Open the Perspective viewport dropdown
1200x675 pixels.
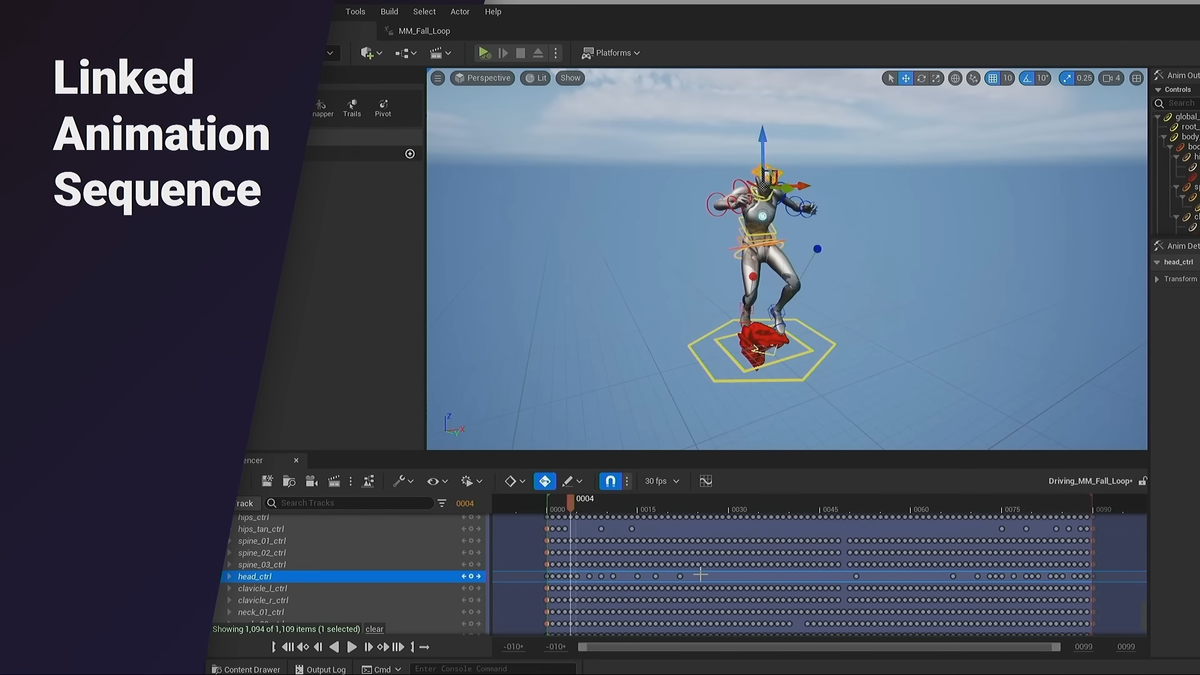click(x=483, y=77)
